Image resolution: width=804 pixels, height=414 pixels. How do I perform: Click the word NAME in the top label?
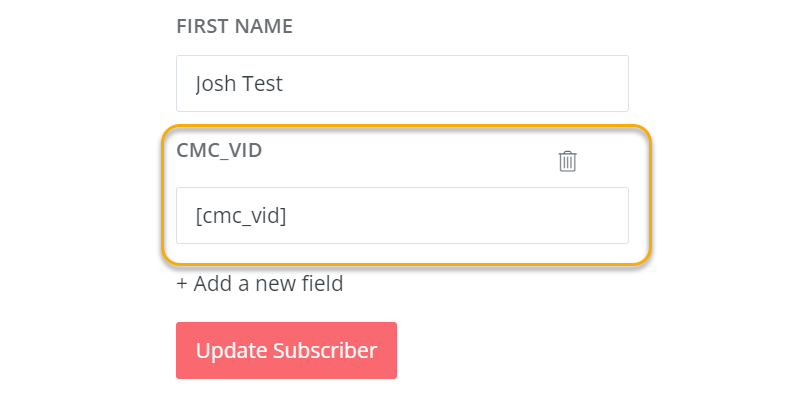(264, 27)
